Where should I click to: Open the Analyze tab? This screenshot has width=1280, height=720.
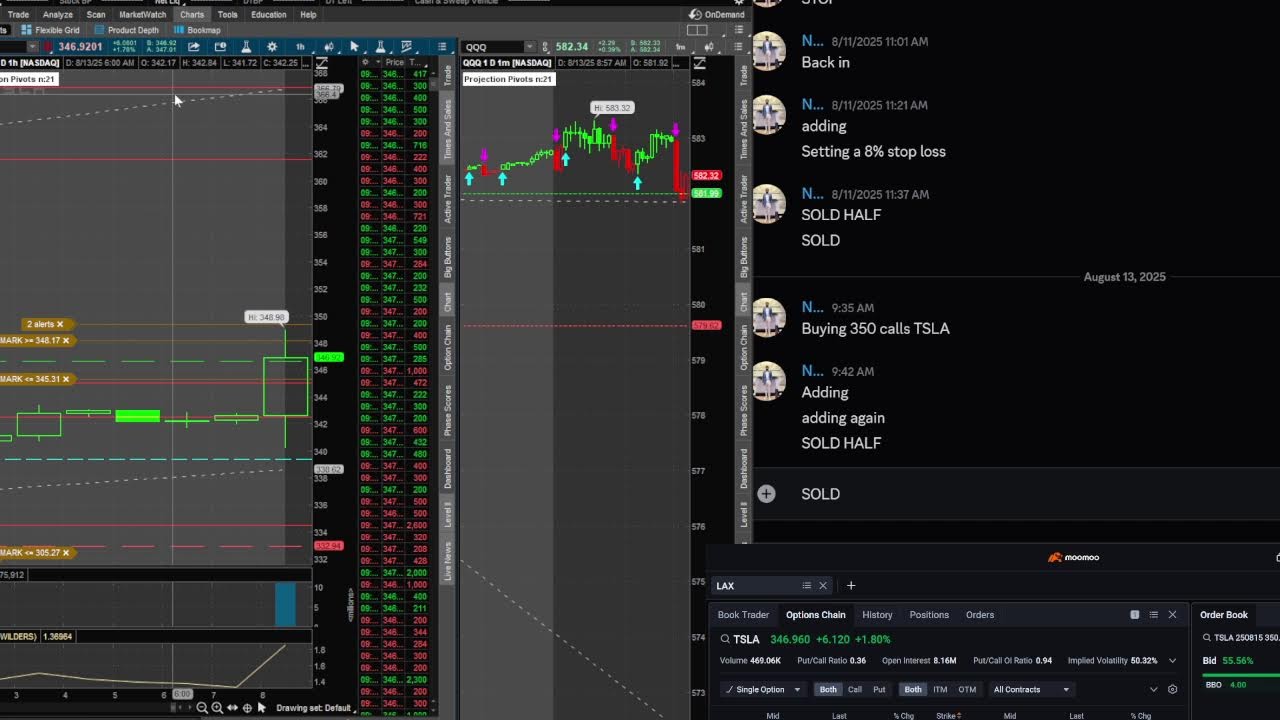58,15
